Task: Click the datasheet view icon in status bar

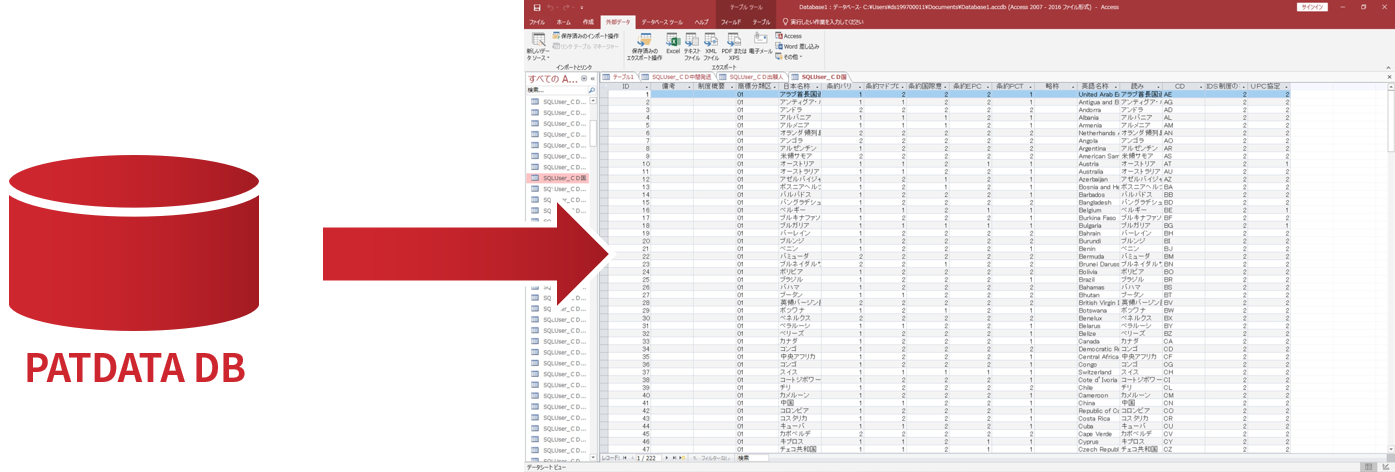Action: (1369, 467)
